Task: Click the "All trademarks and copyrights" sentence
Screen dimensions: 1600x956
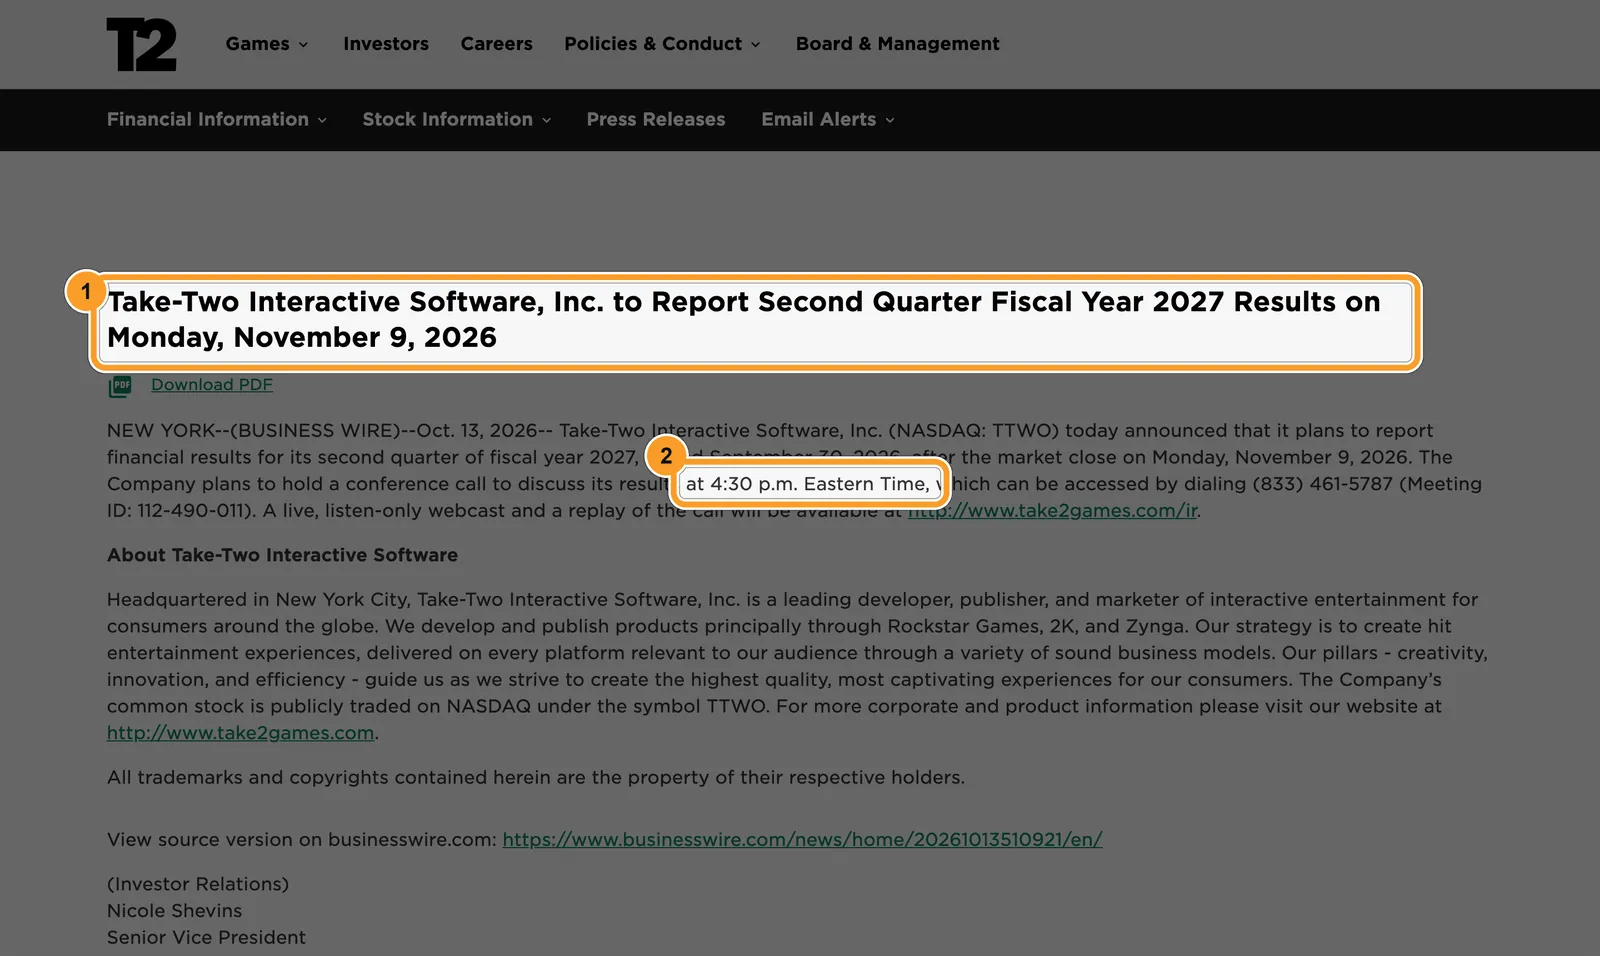Action: click(536, 778)
